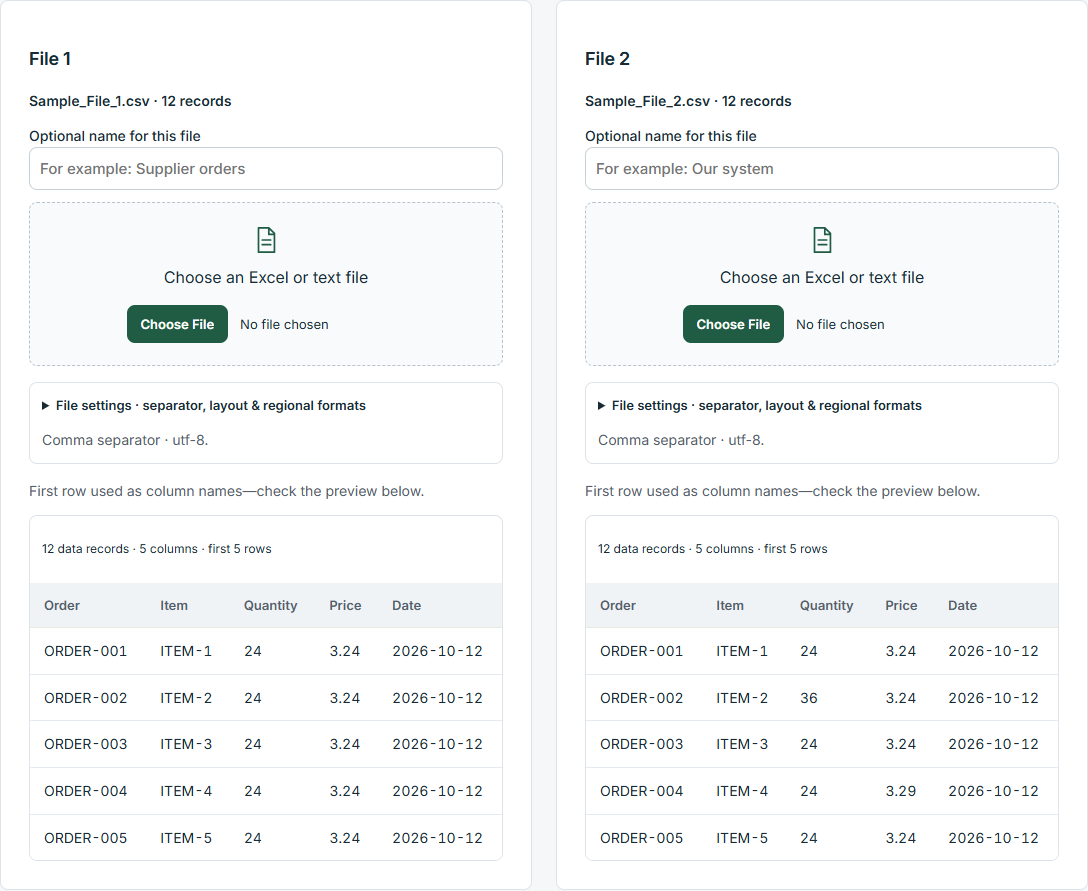Click price 3.29 cell in File 2 table
Image resolution: width=1088 pixels, height=891 pixels.
[901, 791]
